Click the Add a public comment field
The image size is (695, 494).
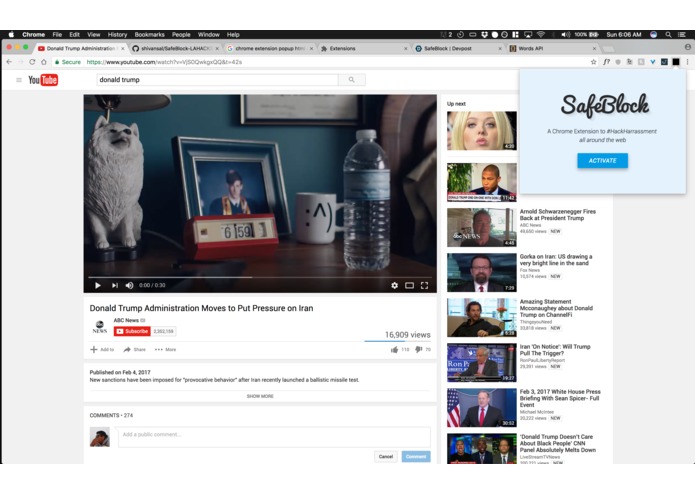coord(274,437)
